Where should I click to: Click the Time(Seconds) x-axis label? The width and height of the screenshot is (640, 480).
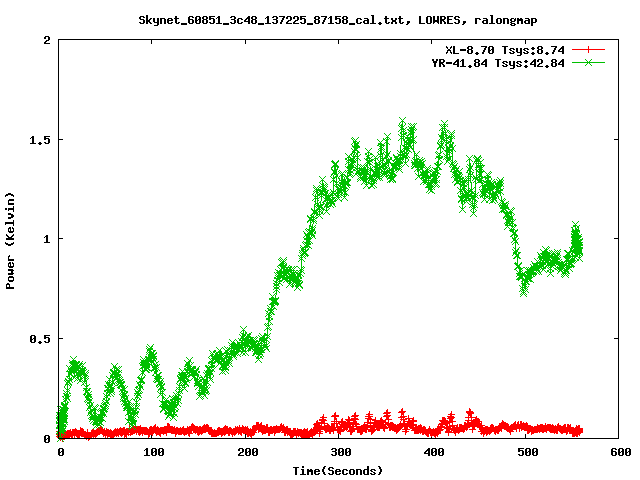click(338, 471)
